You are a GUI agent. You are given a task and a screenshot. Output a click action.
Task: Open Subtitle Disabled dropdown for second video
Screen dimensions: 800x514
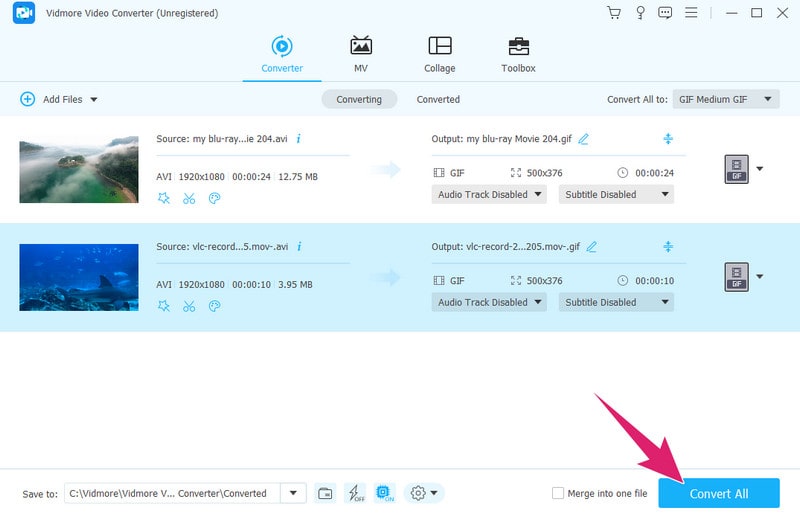(616, 302)
